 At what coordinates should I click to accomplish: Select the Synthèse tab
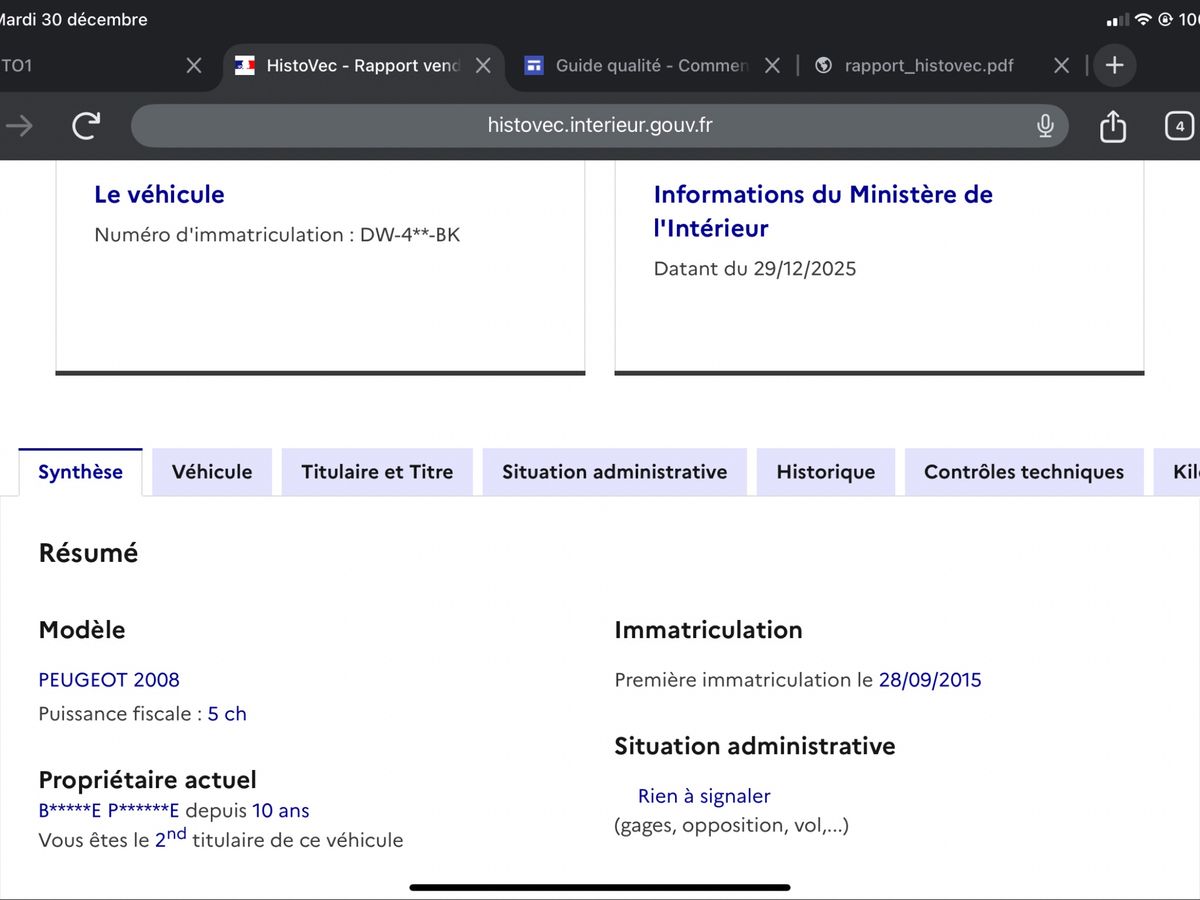[80, 472]
